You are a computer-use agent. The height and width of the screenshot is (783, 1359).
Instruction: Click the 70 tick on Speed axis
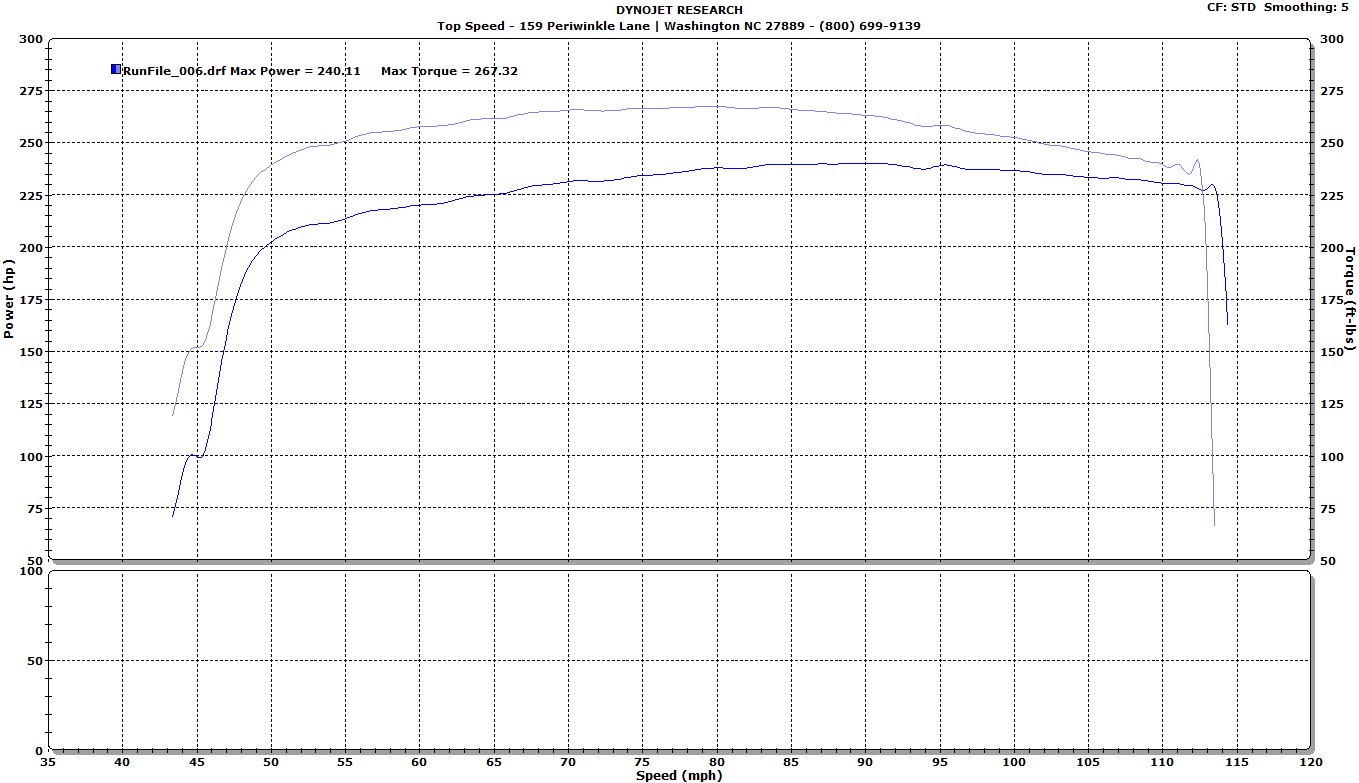[x=568, y=762]
